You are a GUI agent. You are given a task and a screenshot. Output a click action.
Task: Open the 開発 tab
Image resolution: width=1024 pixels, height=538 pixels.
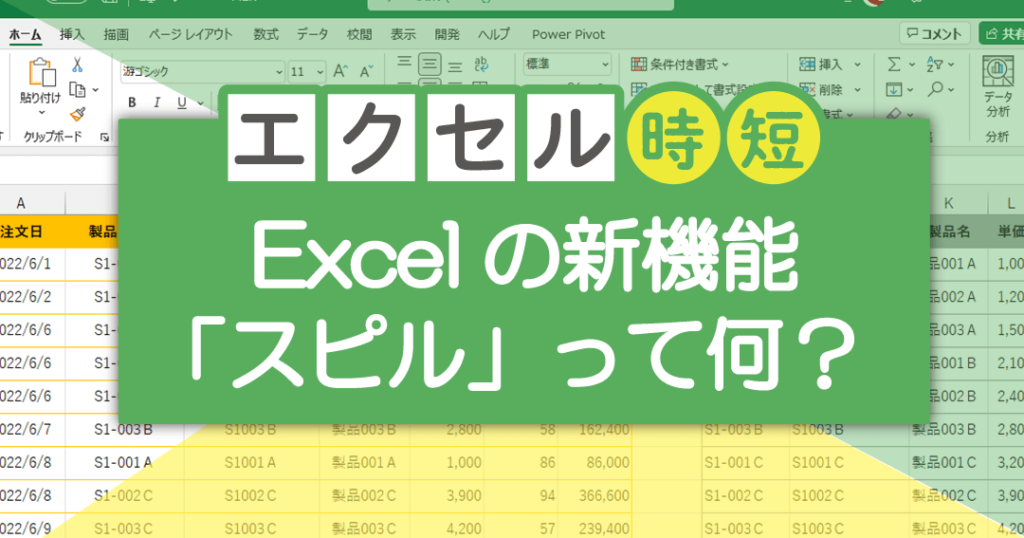pos(447,35)
